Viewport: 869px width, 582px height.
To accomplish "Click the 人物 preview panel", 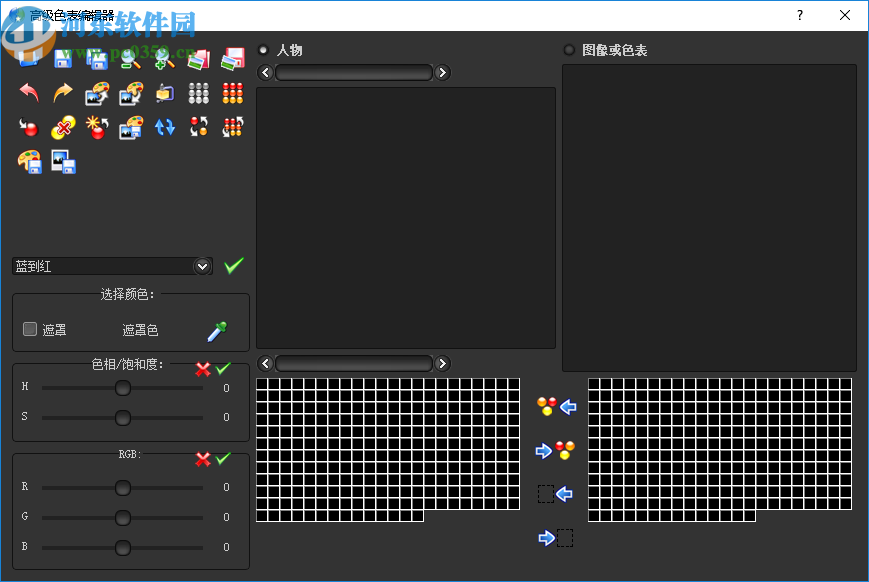I will tap(406, 218).
